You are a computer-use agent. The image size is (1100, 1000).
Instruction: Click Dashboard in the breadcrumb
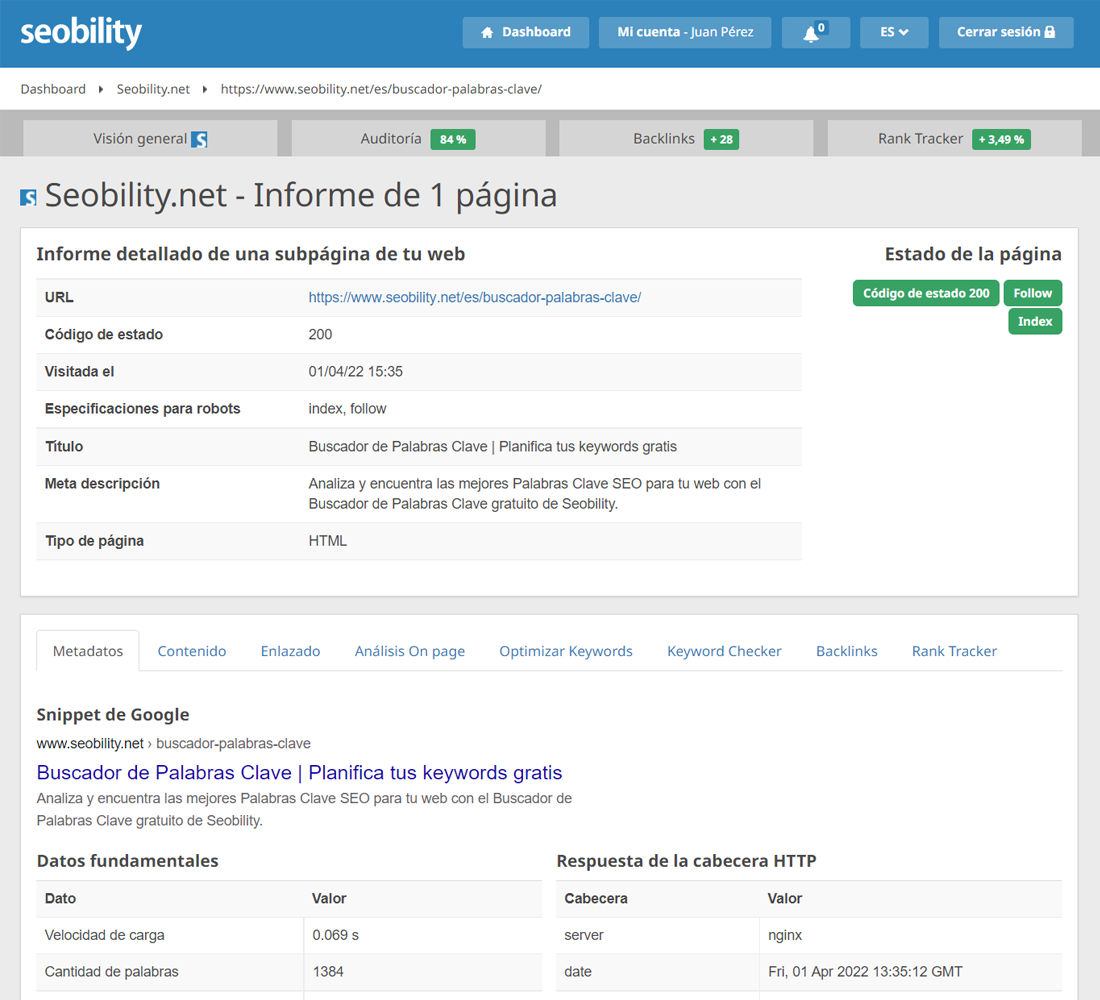pyautogui.click(x=53, y=89)
